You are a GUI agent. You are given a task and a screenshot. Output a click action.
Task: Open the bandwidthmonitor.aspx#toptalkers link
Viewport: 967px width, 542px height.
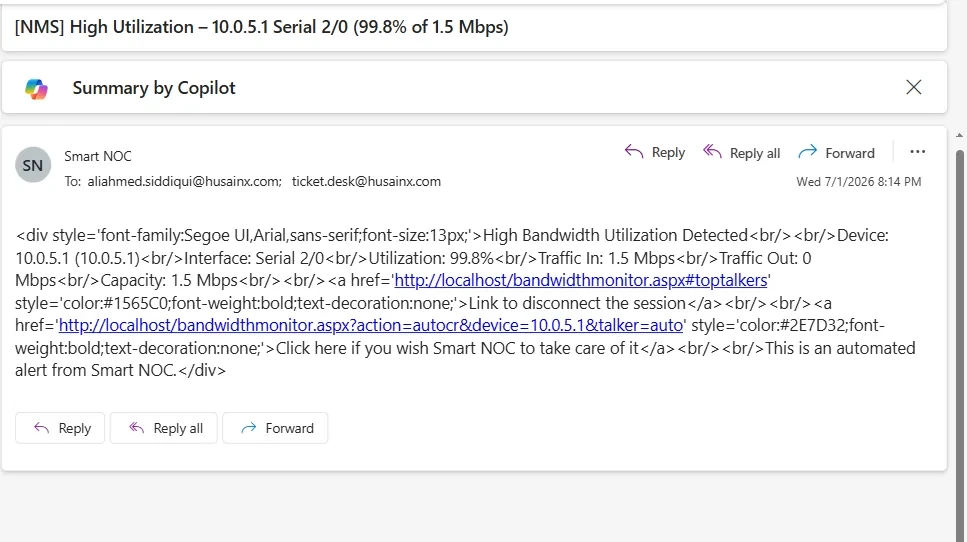coord(580,281)
